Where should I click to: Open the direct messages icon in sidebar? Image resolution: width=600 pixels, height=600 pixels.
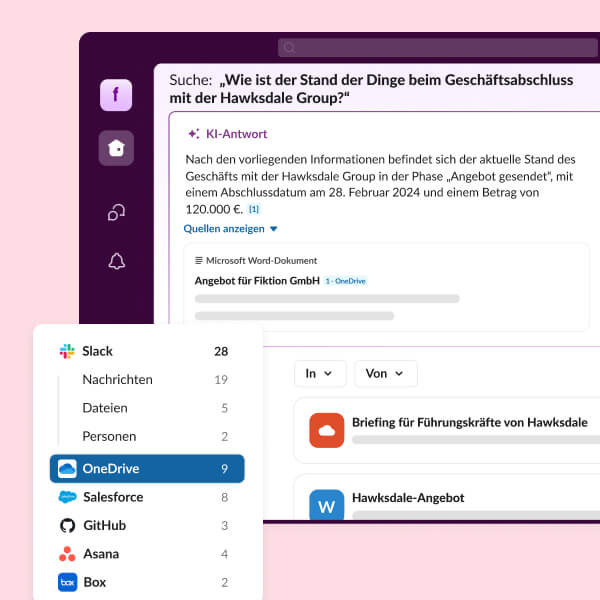pos(116,212)
